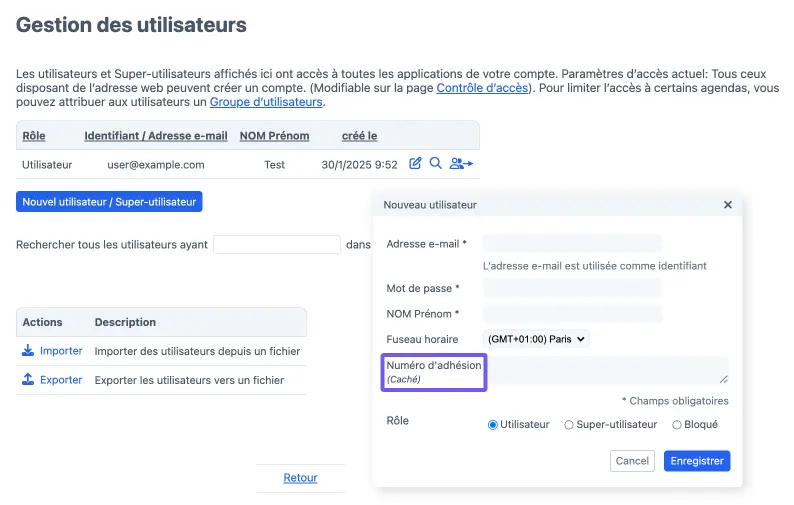
Task: Click the Exporter upload icon
Action: coord(28,380)
